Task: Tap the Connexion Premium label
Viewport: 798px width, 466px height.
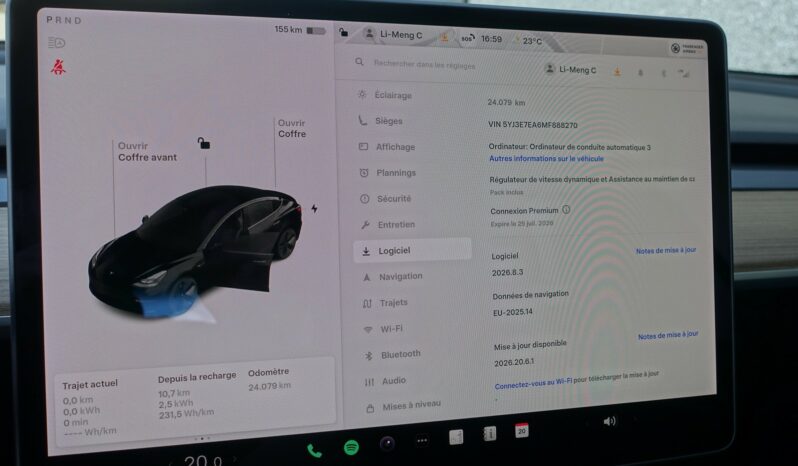Action: tap(524, 211)
